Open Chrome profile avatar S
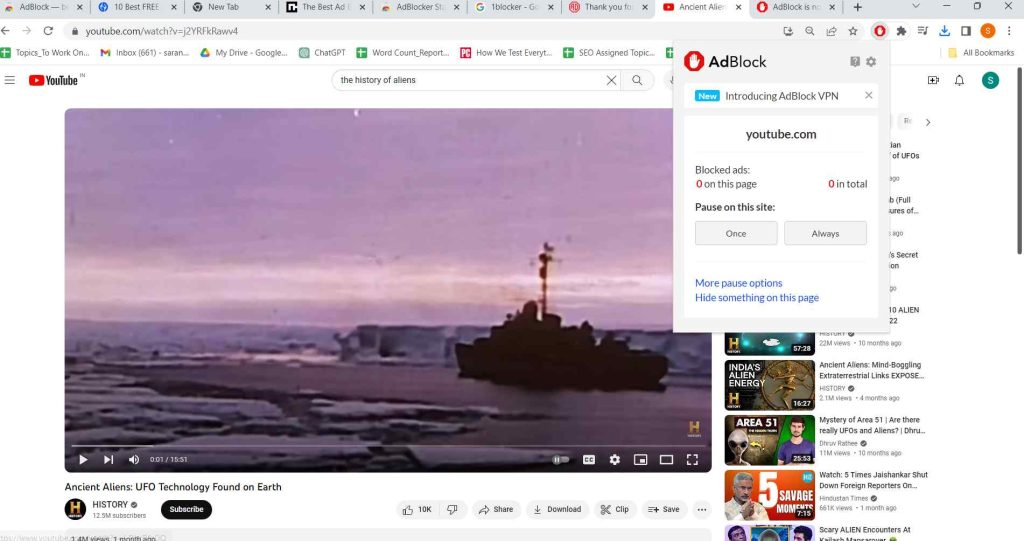This screenshot has width=1024, height=541. coord(987,31)
